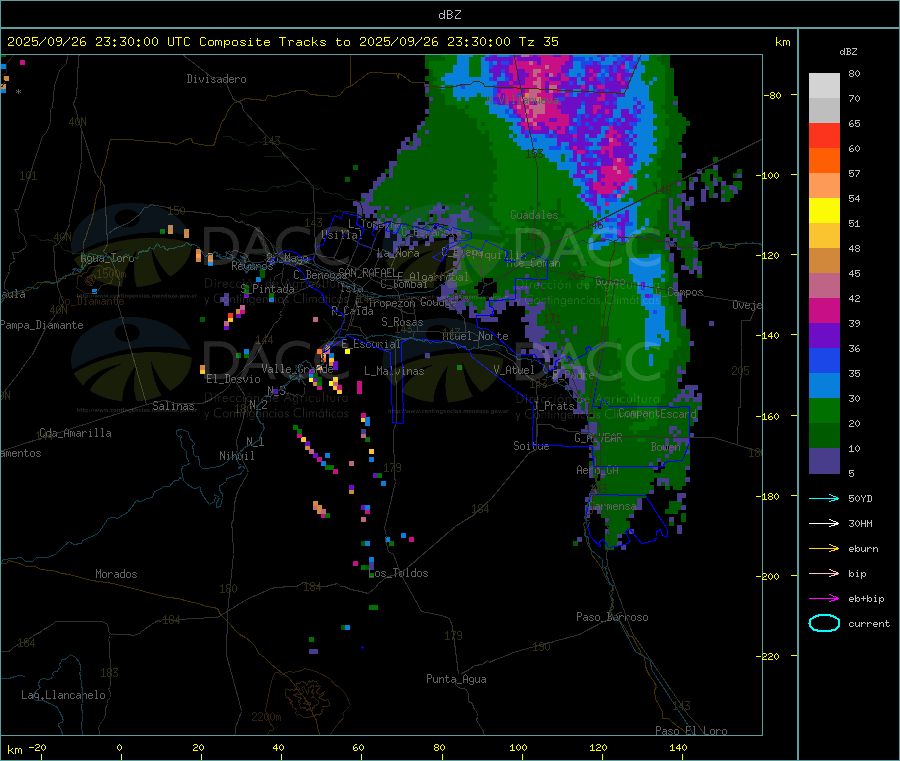This screenshot has height=761, width=900.
Task: Click the Nihuil place label
Action: click(236, 456)
